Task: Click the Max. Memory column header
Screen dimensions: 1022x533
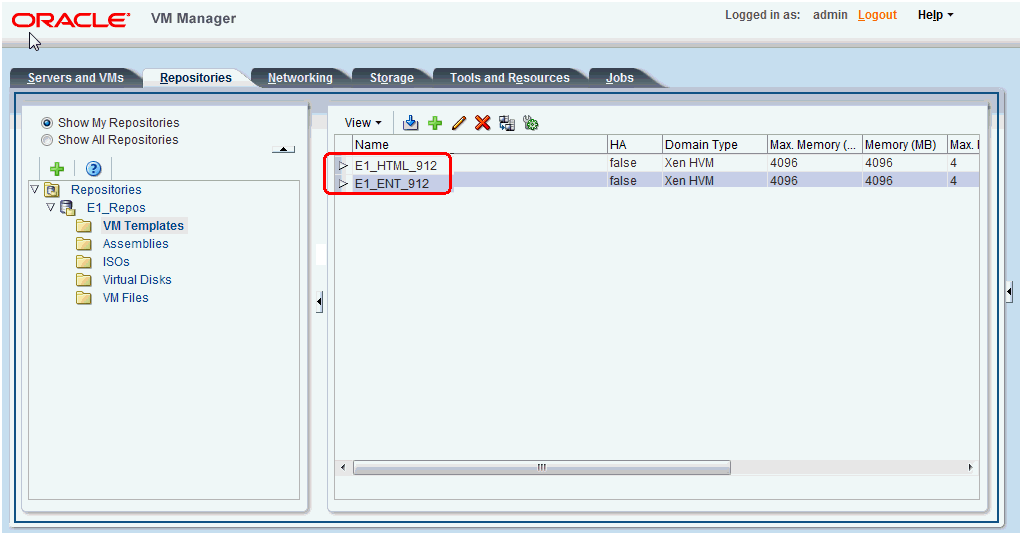Action: coord(815,145)
